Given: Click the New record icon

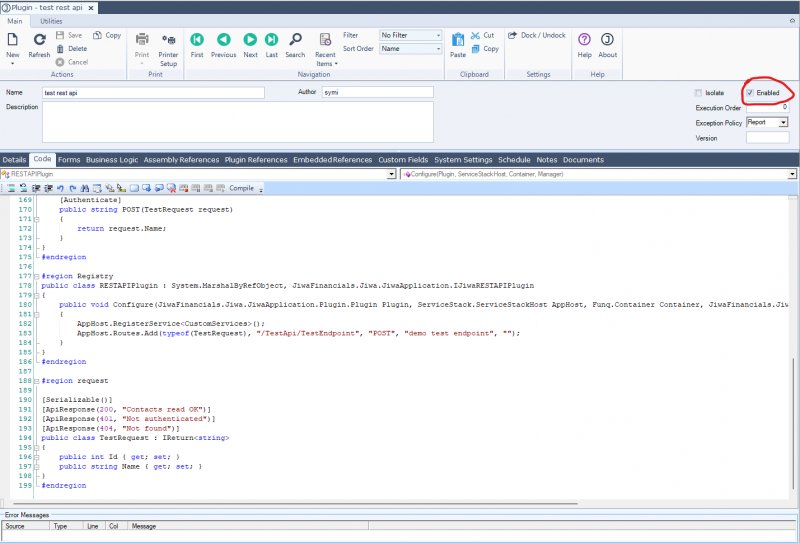Looking at the screenshot, I should pyautogui.click(x=13, y=39).
